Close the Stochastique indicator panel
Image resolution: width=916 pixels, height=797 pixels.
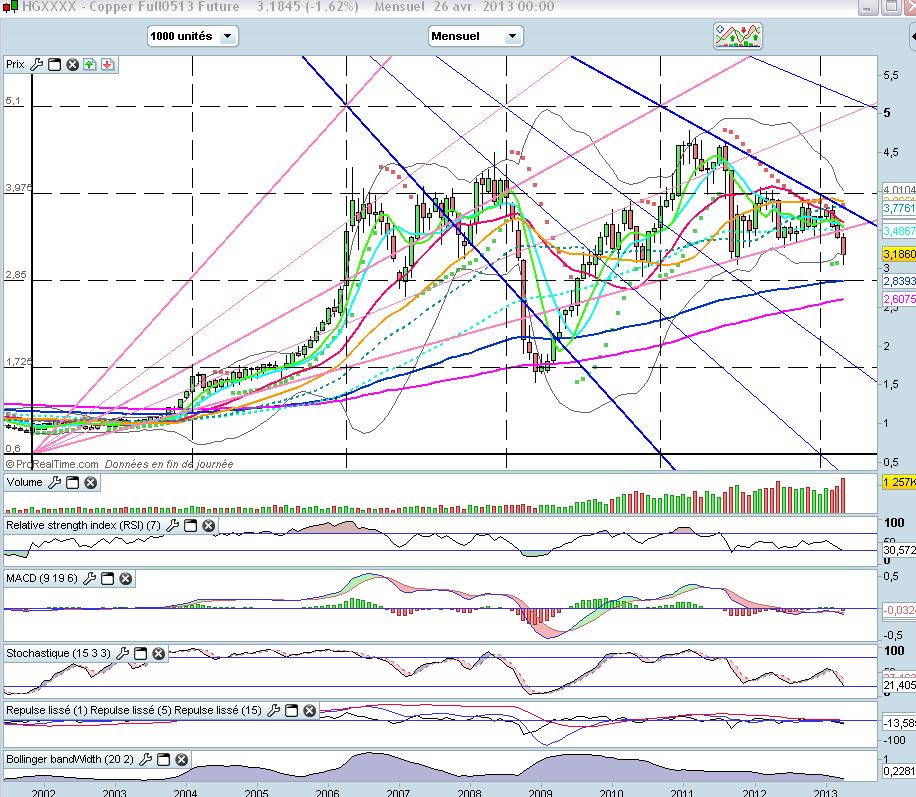[x=158, y=653]
